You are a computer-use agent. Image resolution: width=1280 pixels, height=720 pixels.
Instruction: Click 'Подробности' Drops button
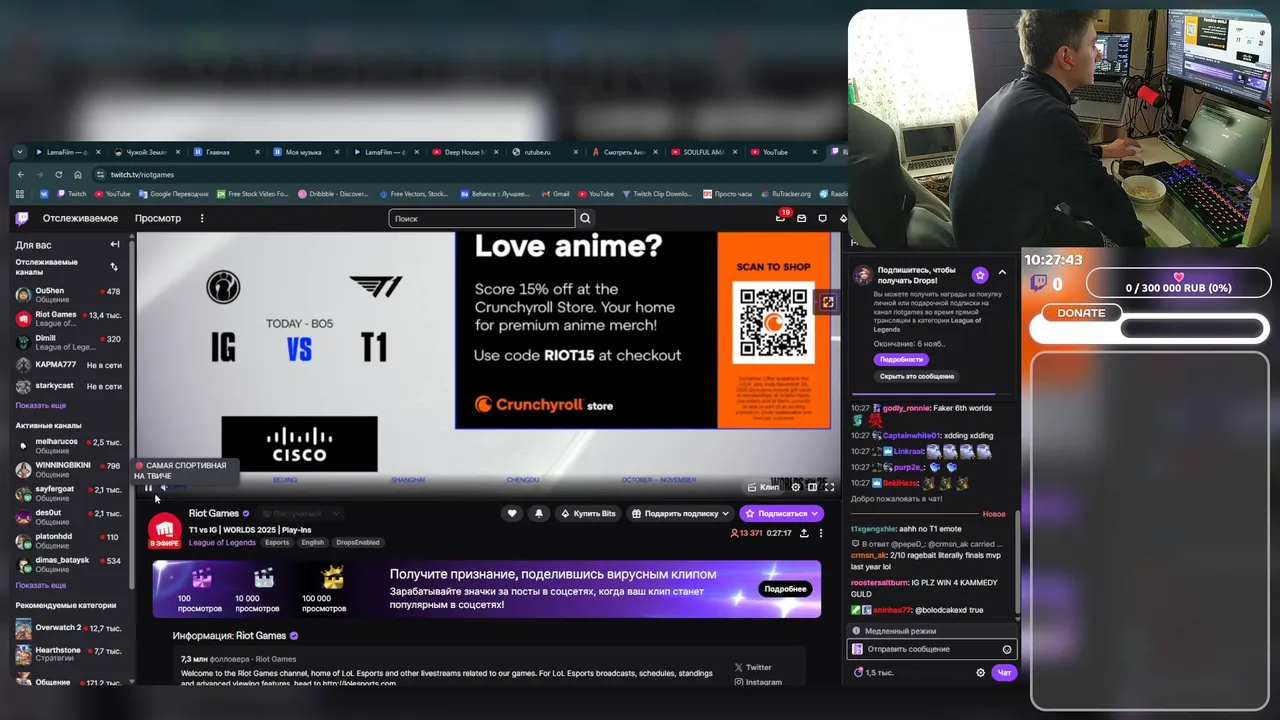coord(901,359)
